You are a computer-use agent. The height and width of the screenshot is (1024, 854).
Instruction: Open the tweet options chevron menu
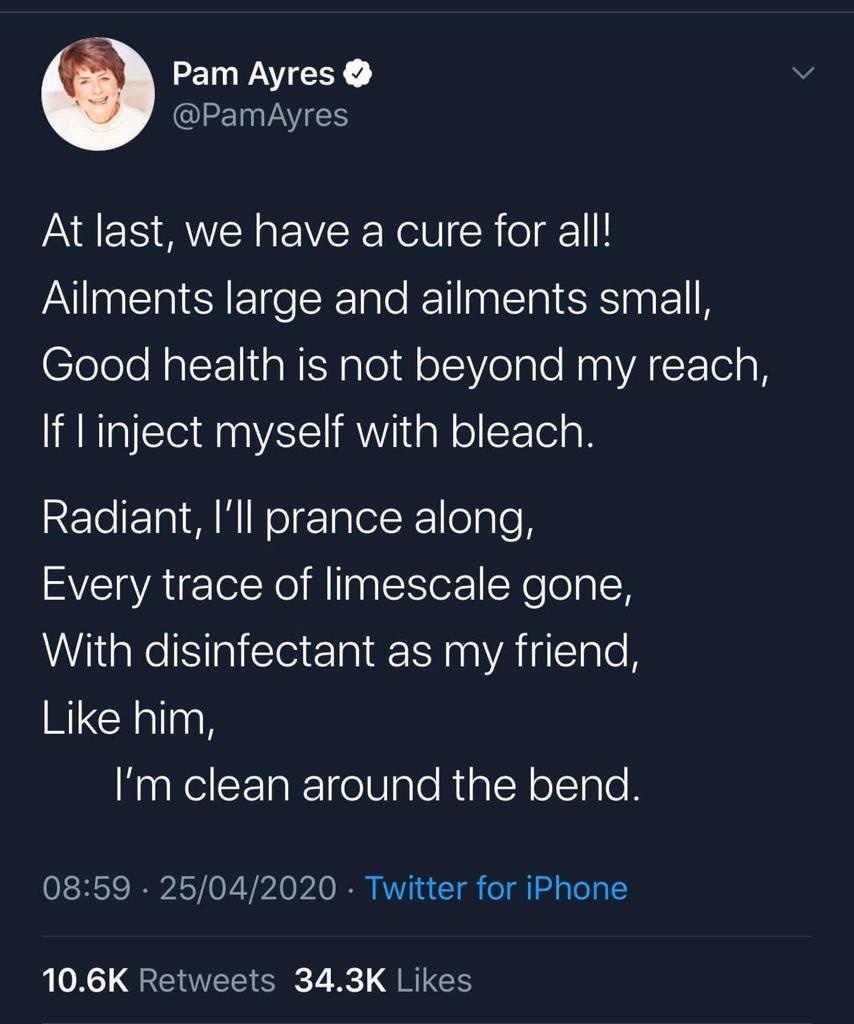point(802,74)
